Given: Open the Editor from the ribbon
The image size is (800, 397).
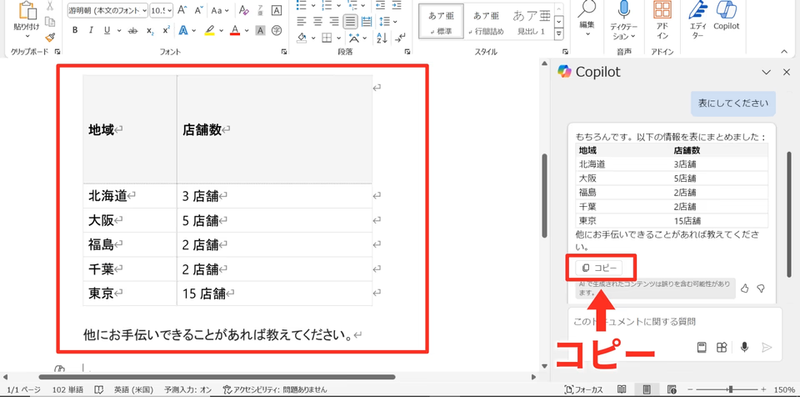Looking at the screenshot, I should click(x=697, y=19).
